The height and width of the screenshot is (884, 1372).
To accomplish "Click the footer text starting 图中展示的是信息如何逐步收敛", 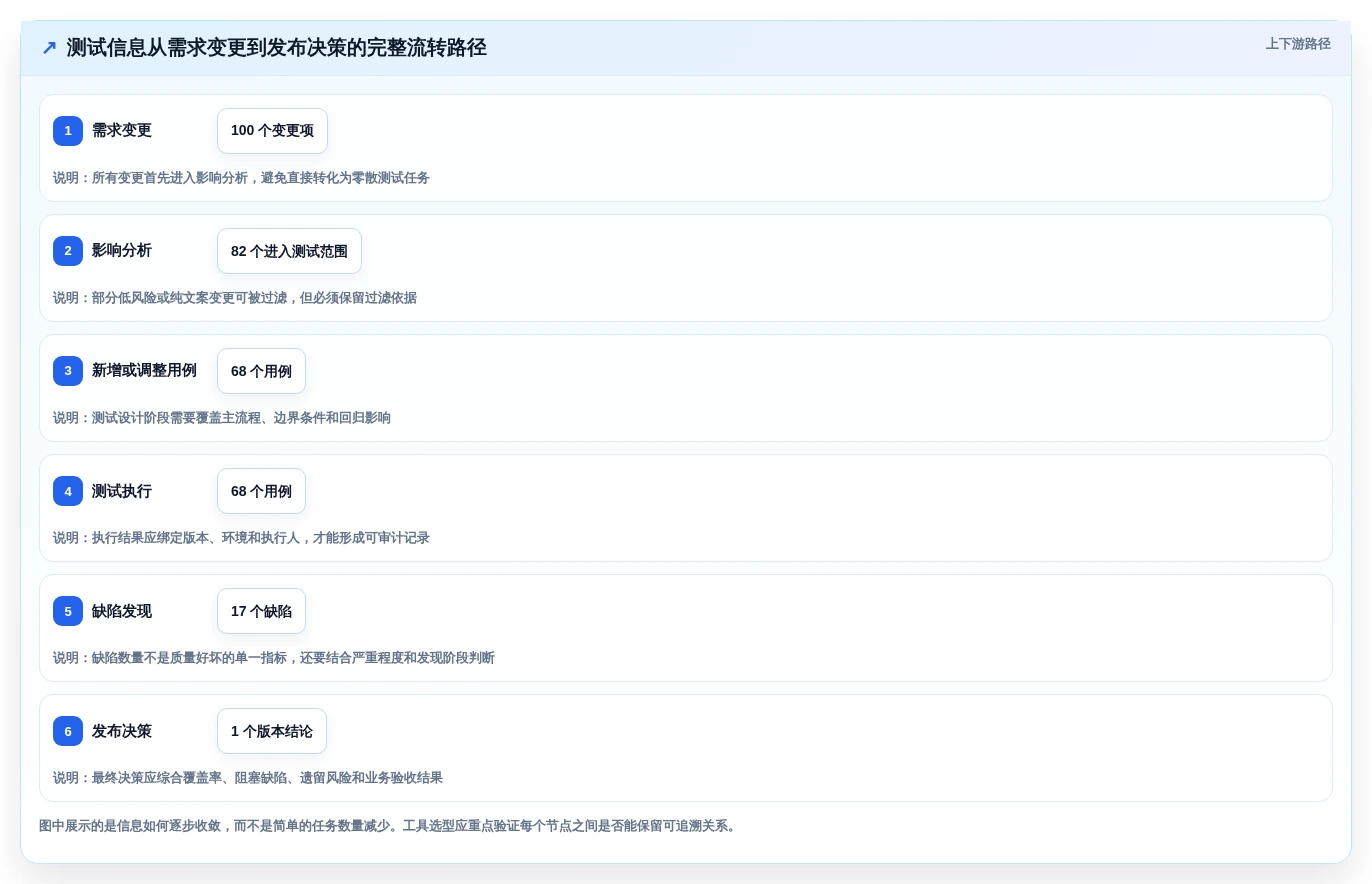I will click(390, 826).
